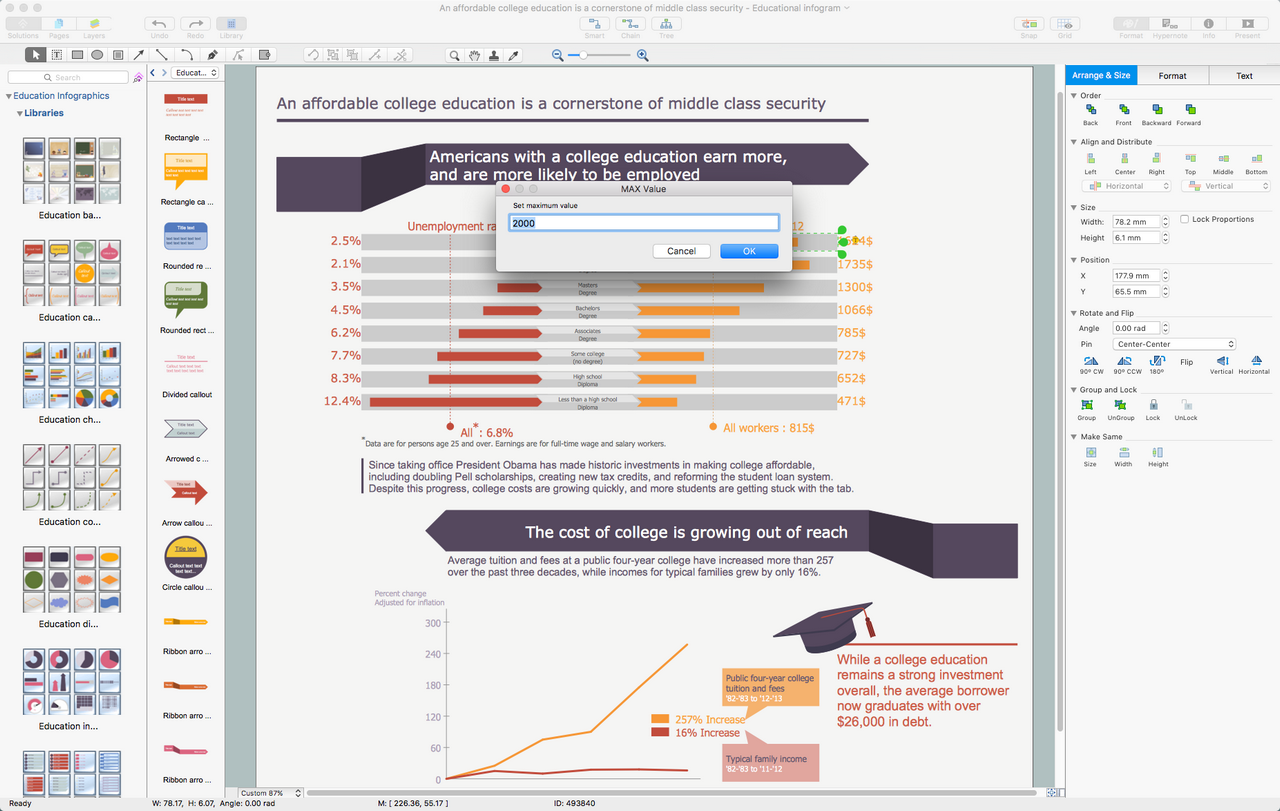Make Same Width icon
This screenshot has height=811, width=1280.
[x=1124, y=452]
